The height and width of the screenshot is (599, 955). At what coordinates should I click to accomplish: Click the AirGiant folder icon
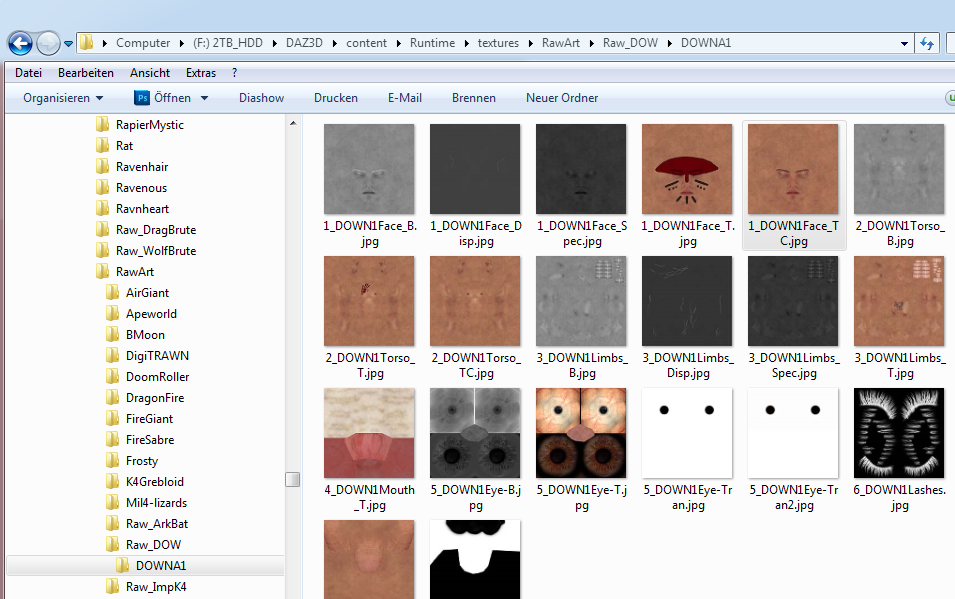113,292
